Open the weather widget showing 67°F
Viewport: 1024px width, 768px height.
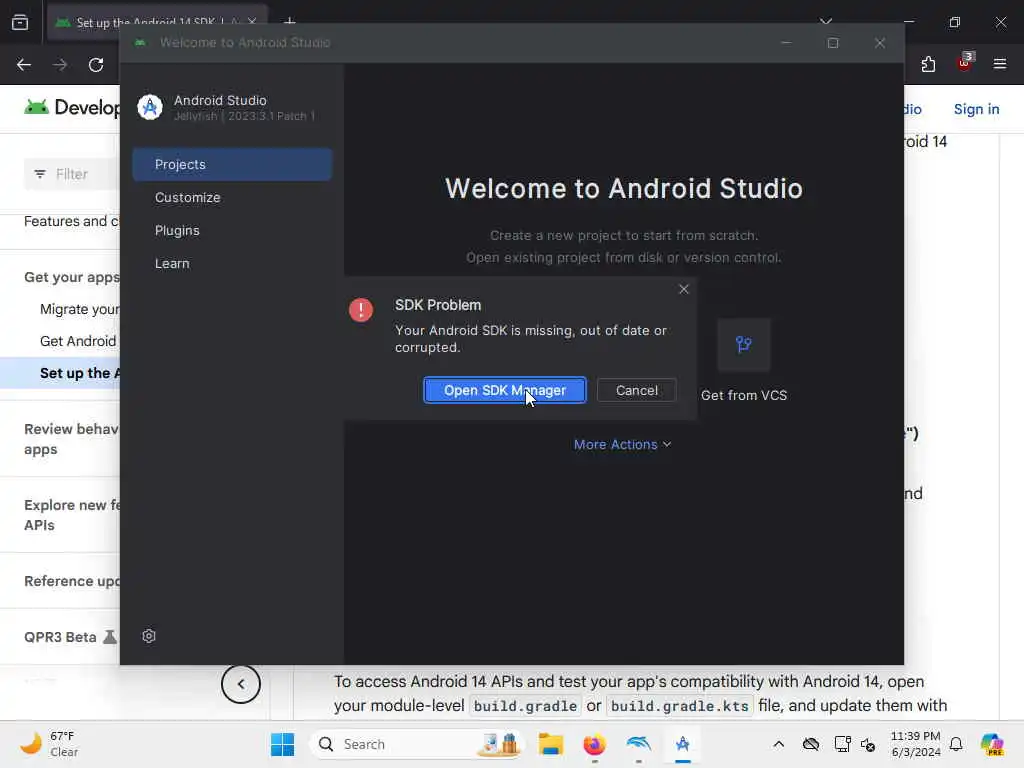(49, 744)
